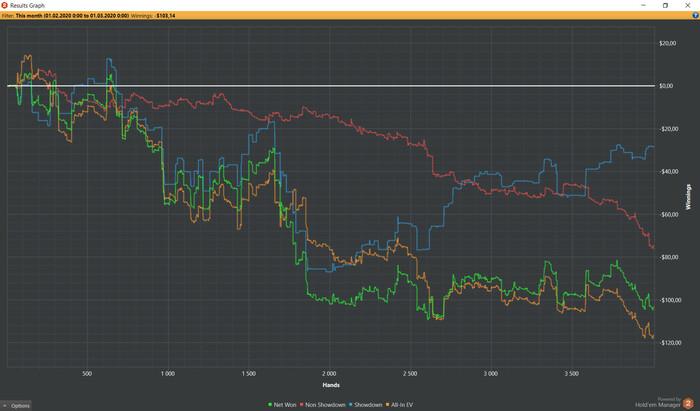This screenshot has width=700, height=411.
Task: Toggle the Net Won legend entry
Action: (282, 405)
